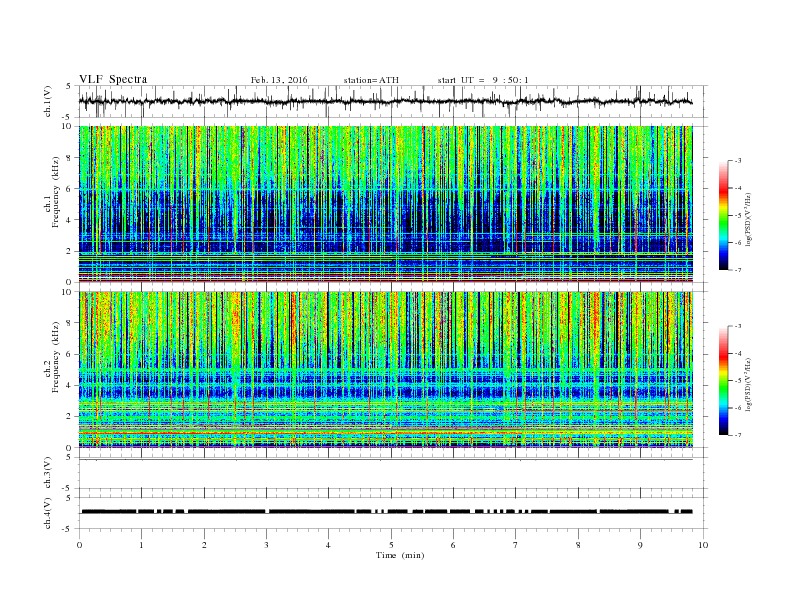Click the "2" kHz tick of ch.2 axis

70,417
